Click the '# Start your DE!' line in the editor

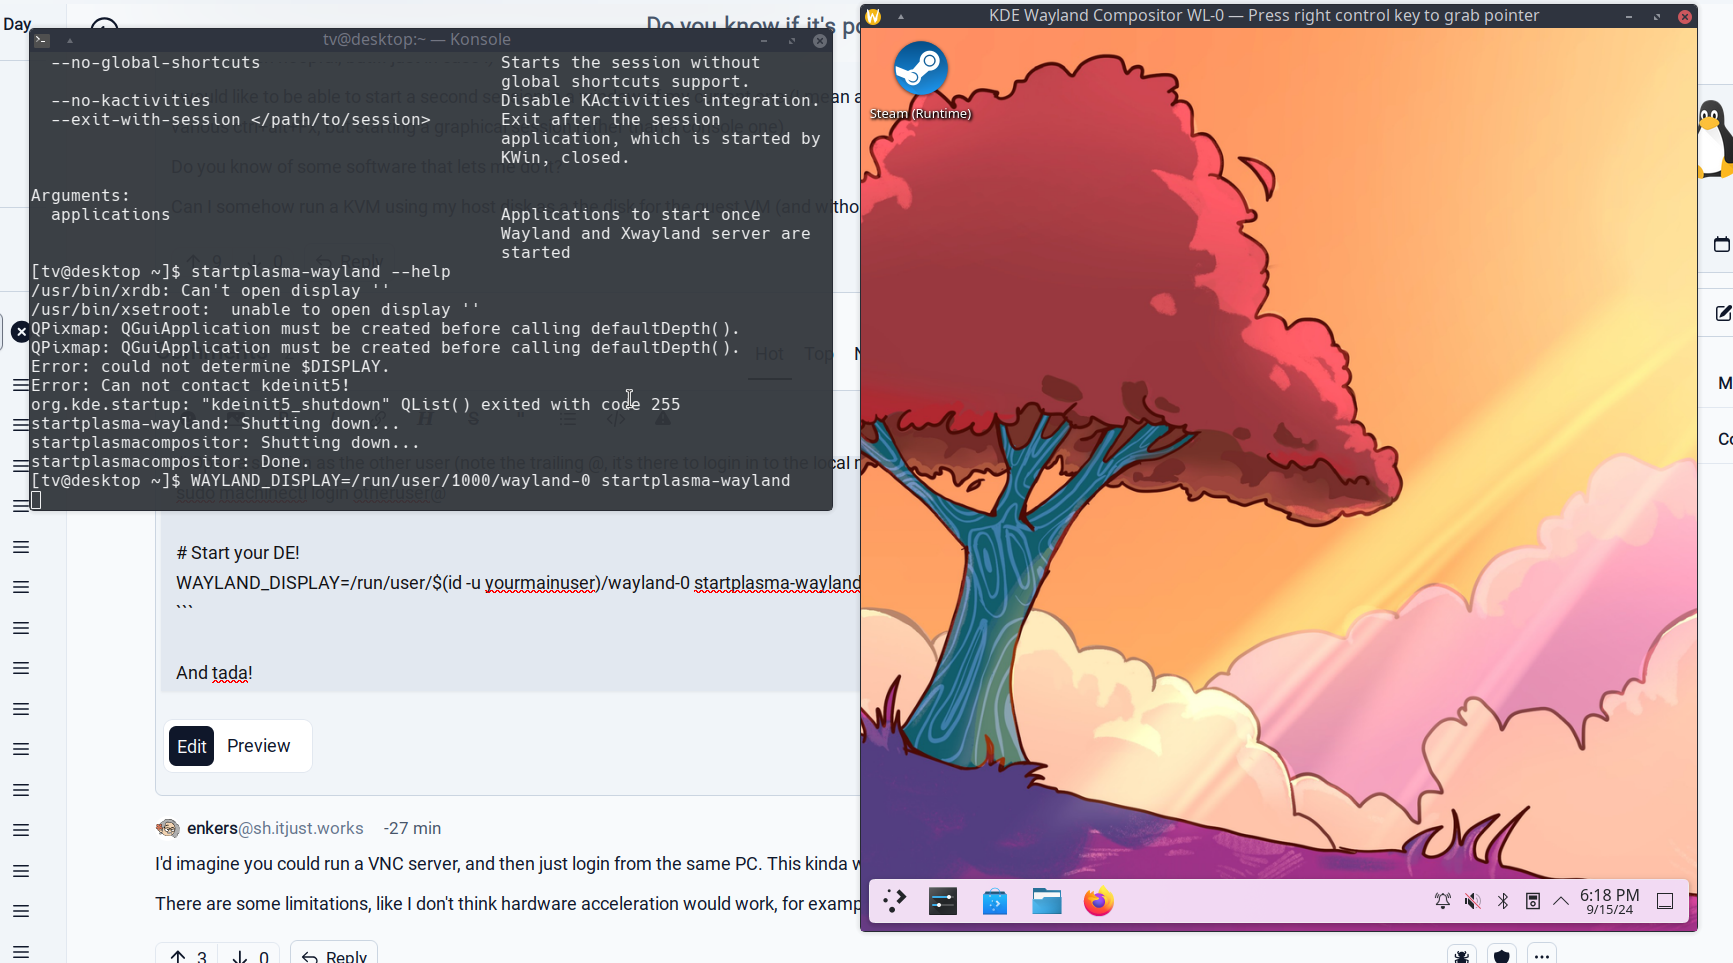pyautogui.click(x=238, y=553)
